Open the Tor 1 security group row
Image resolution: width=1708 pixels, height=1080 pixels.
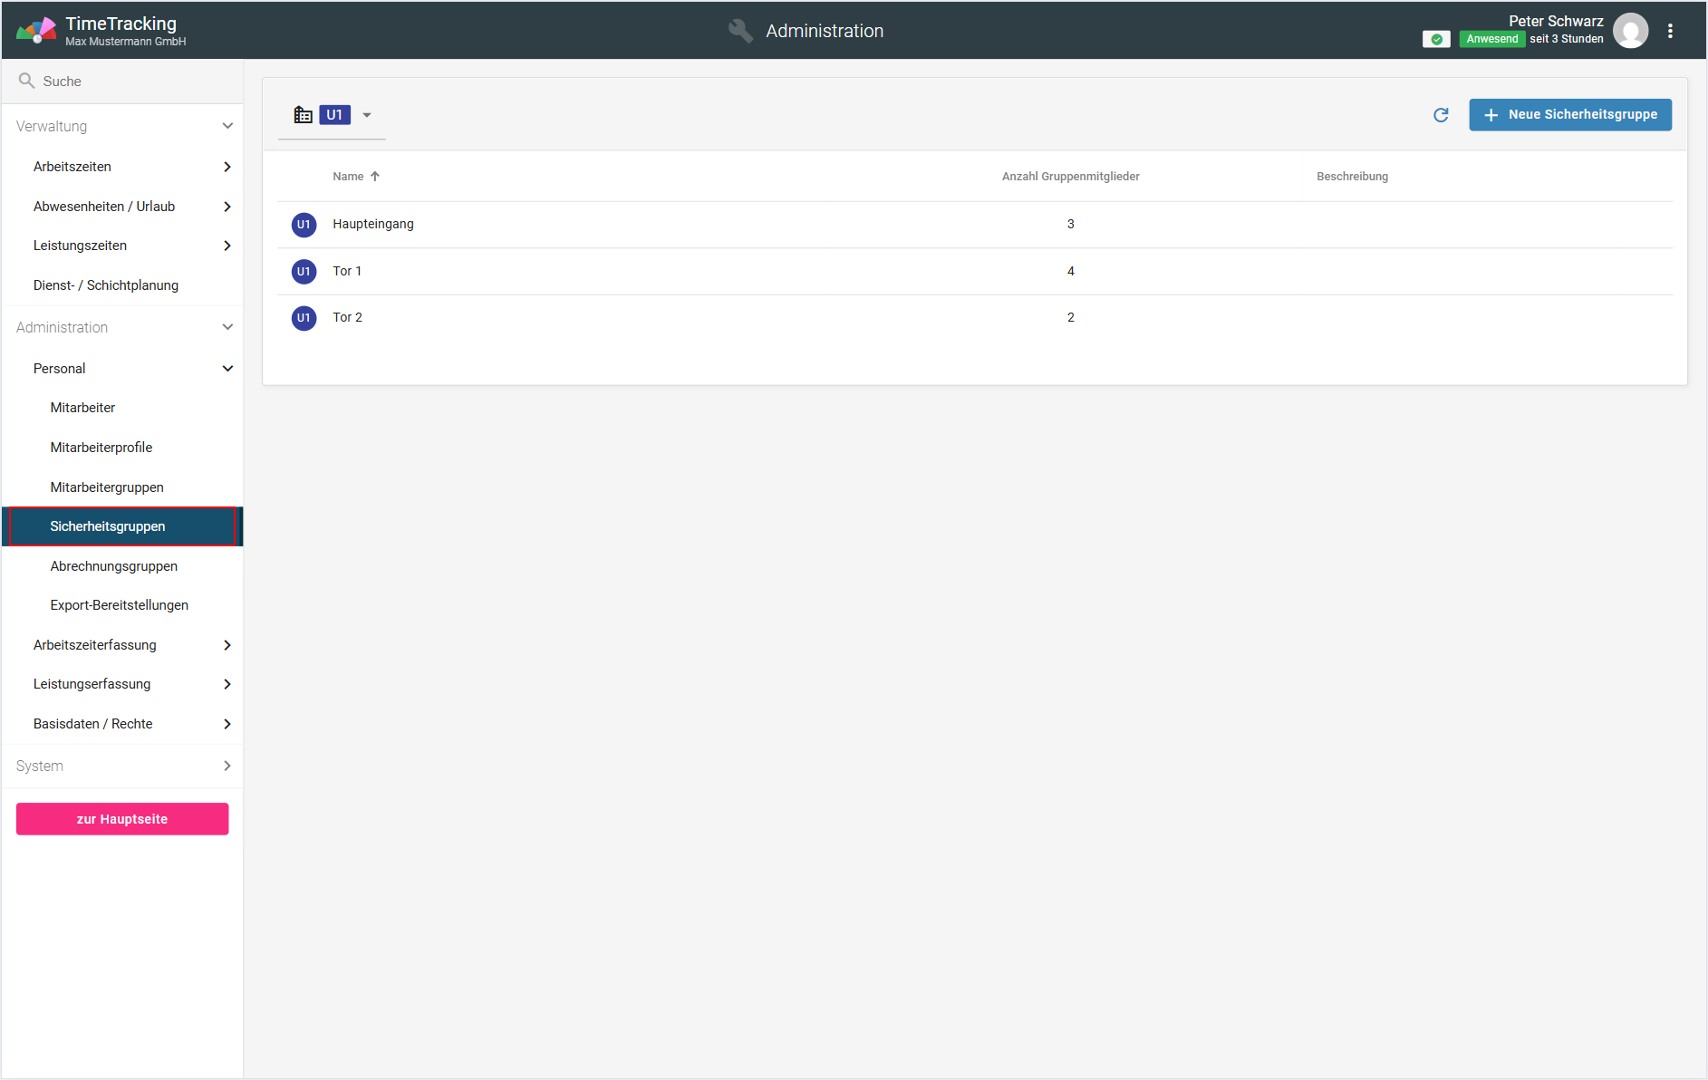point(348,271)
